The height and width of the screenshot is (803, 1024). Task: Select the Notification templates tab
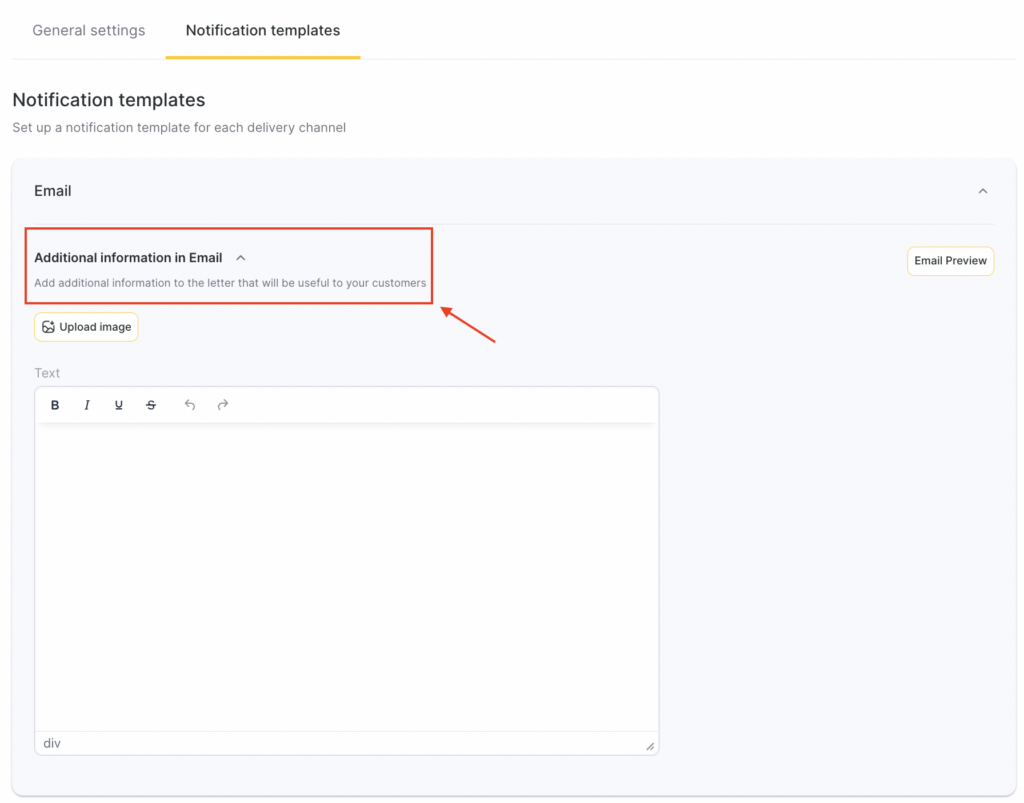pyautogui.click(x=263, y=31)
